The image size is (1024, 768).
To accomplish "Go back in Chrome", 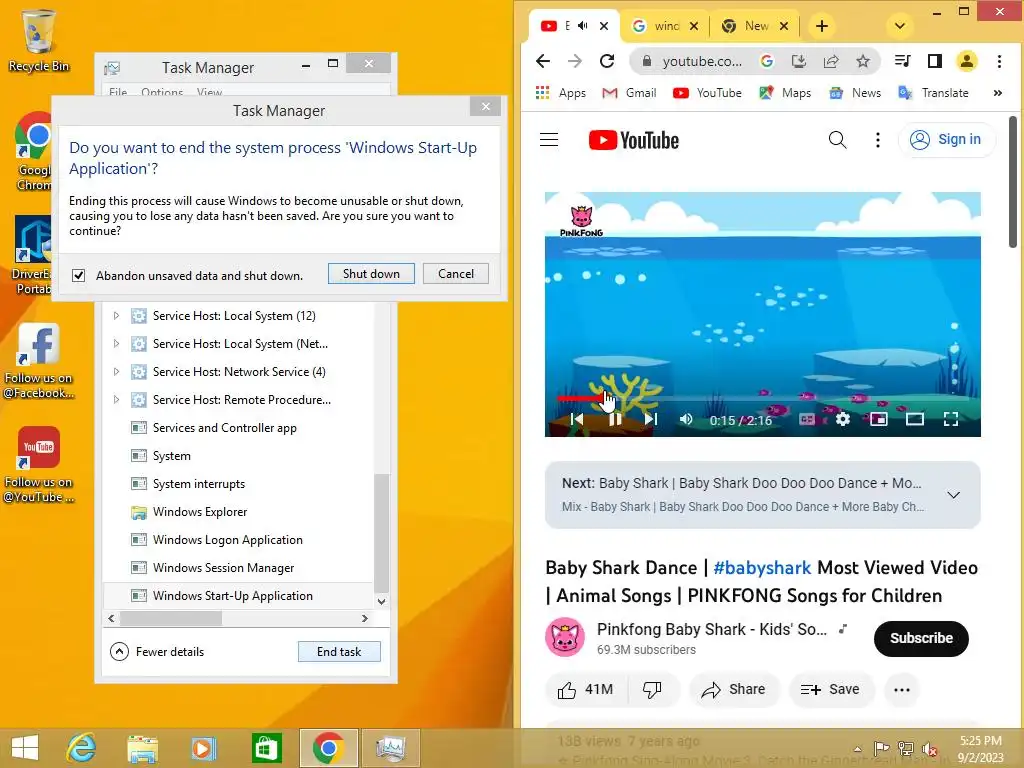I will 543,61.
